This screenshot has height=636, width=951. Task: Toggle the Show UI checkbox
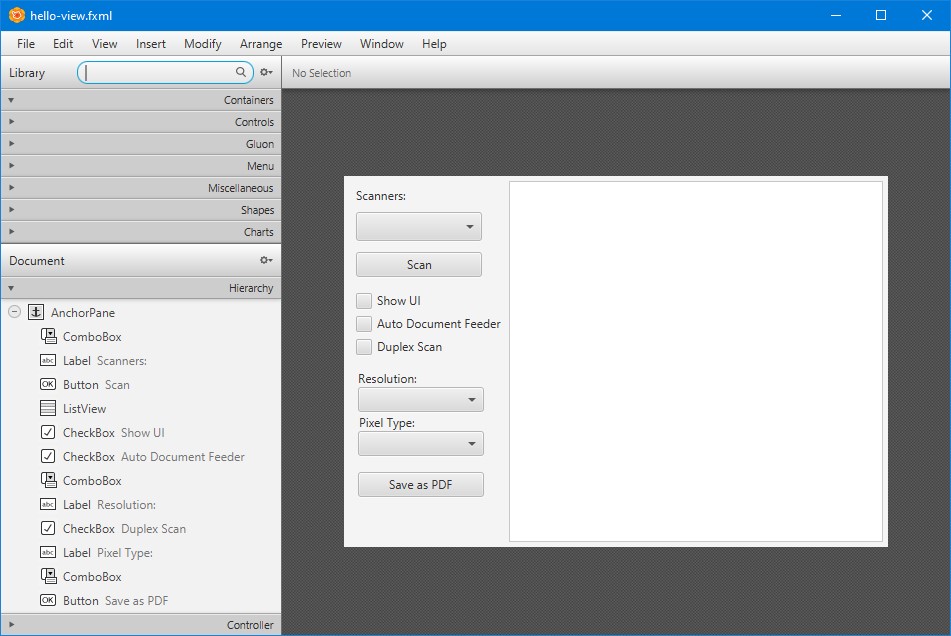(365, 300)
